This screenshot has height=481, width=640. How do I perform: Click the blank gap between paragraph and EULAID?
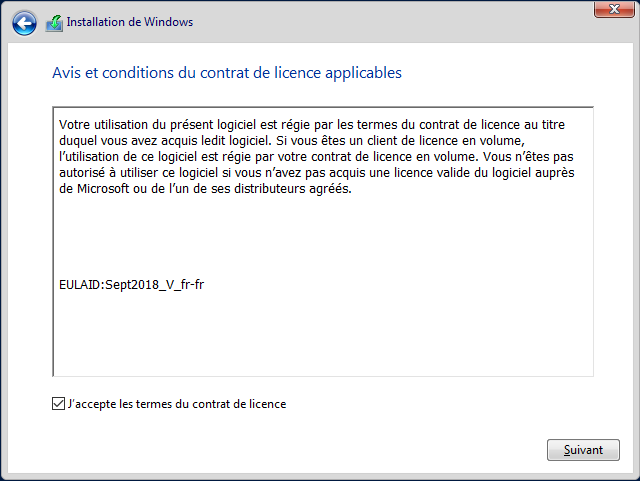(x=320, y=238)
